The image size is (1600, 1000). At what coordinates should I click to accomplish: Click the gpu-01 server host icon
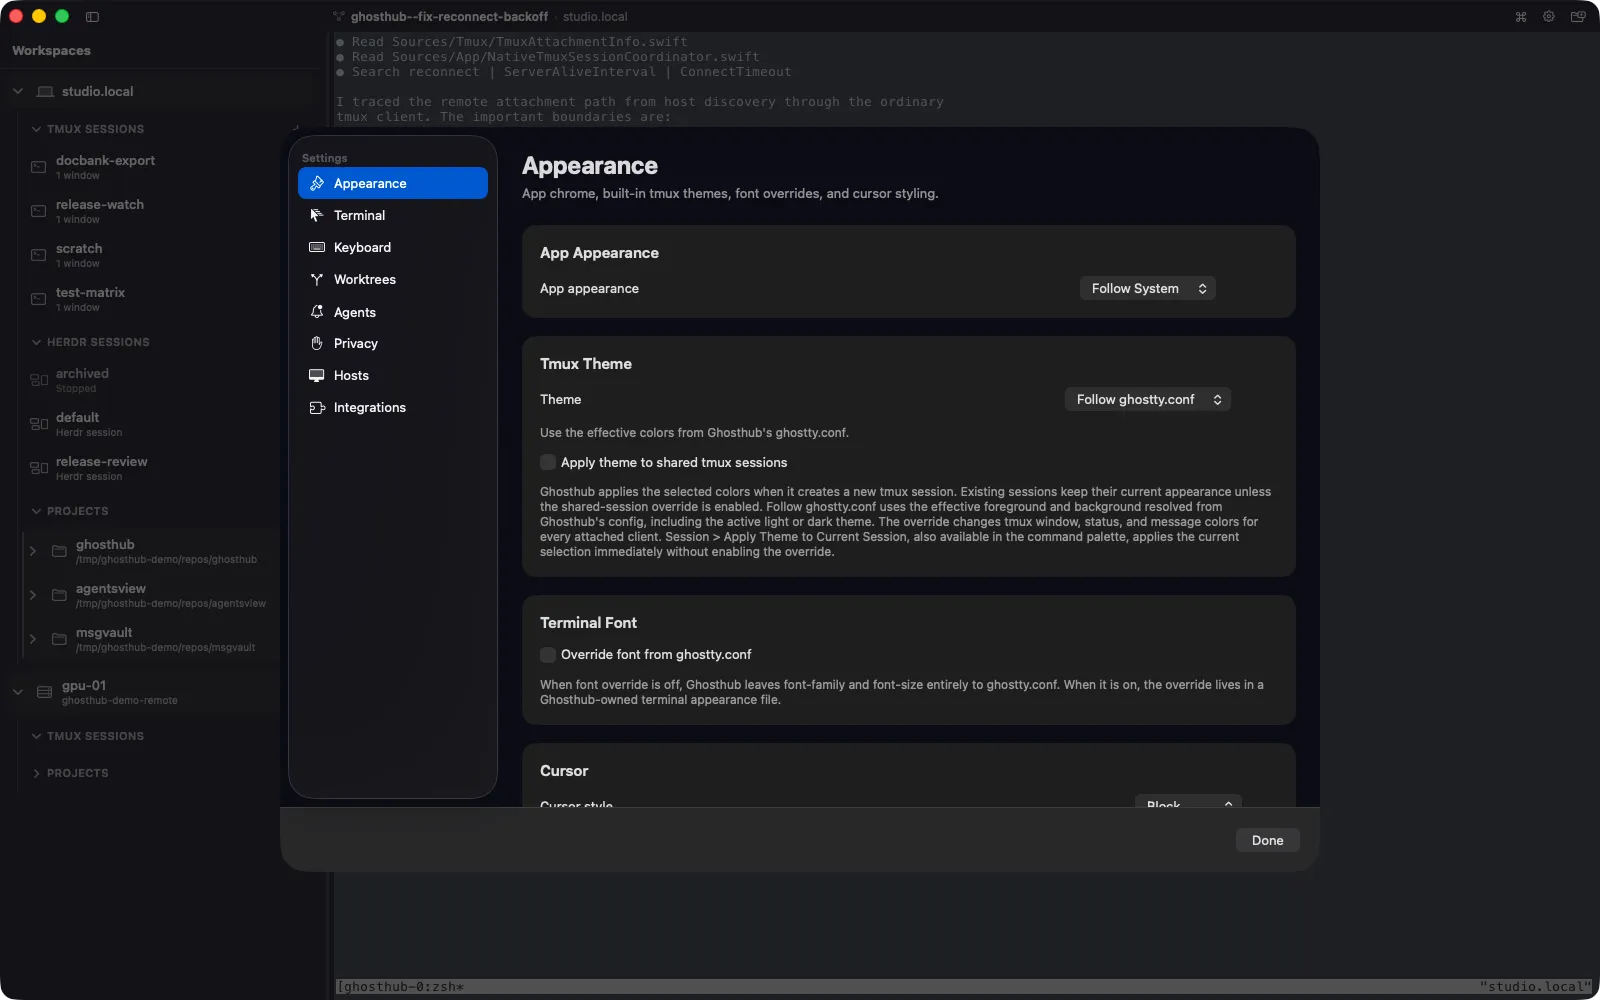44,692
